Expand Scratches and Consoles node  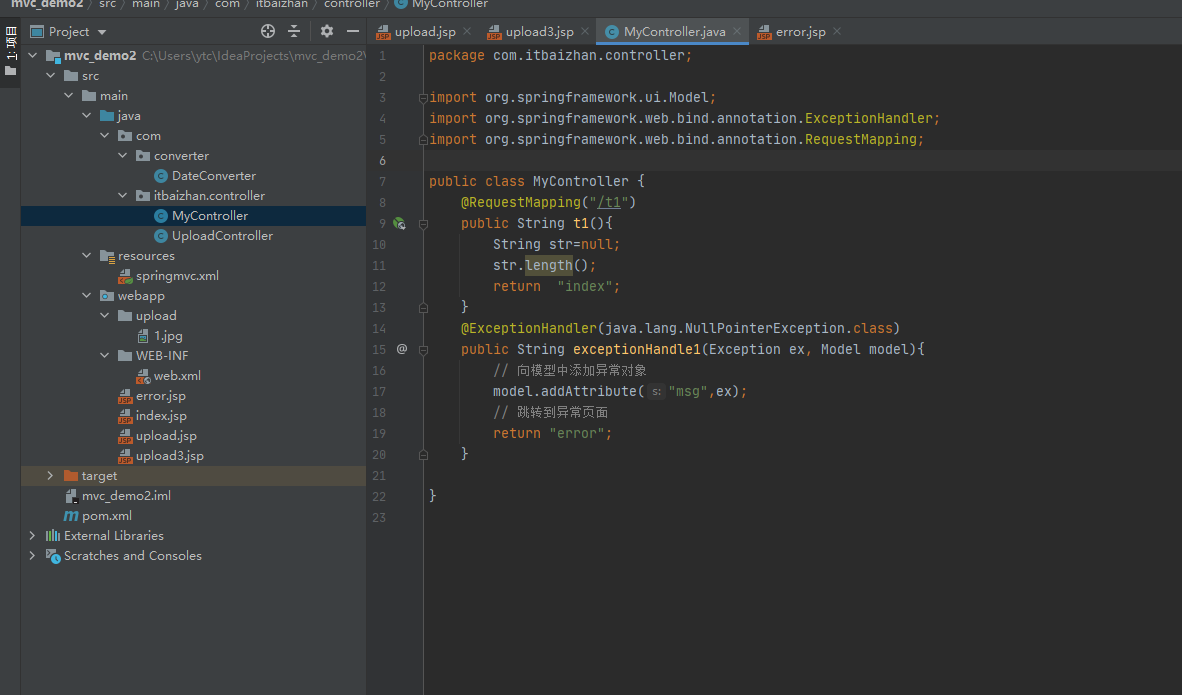click(32, 556)
